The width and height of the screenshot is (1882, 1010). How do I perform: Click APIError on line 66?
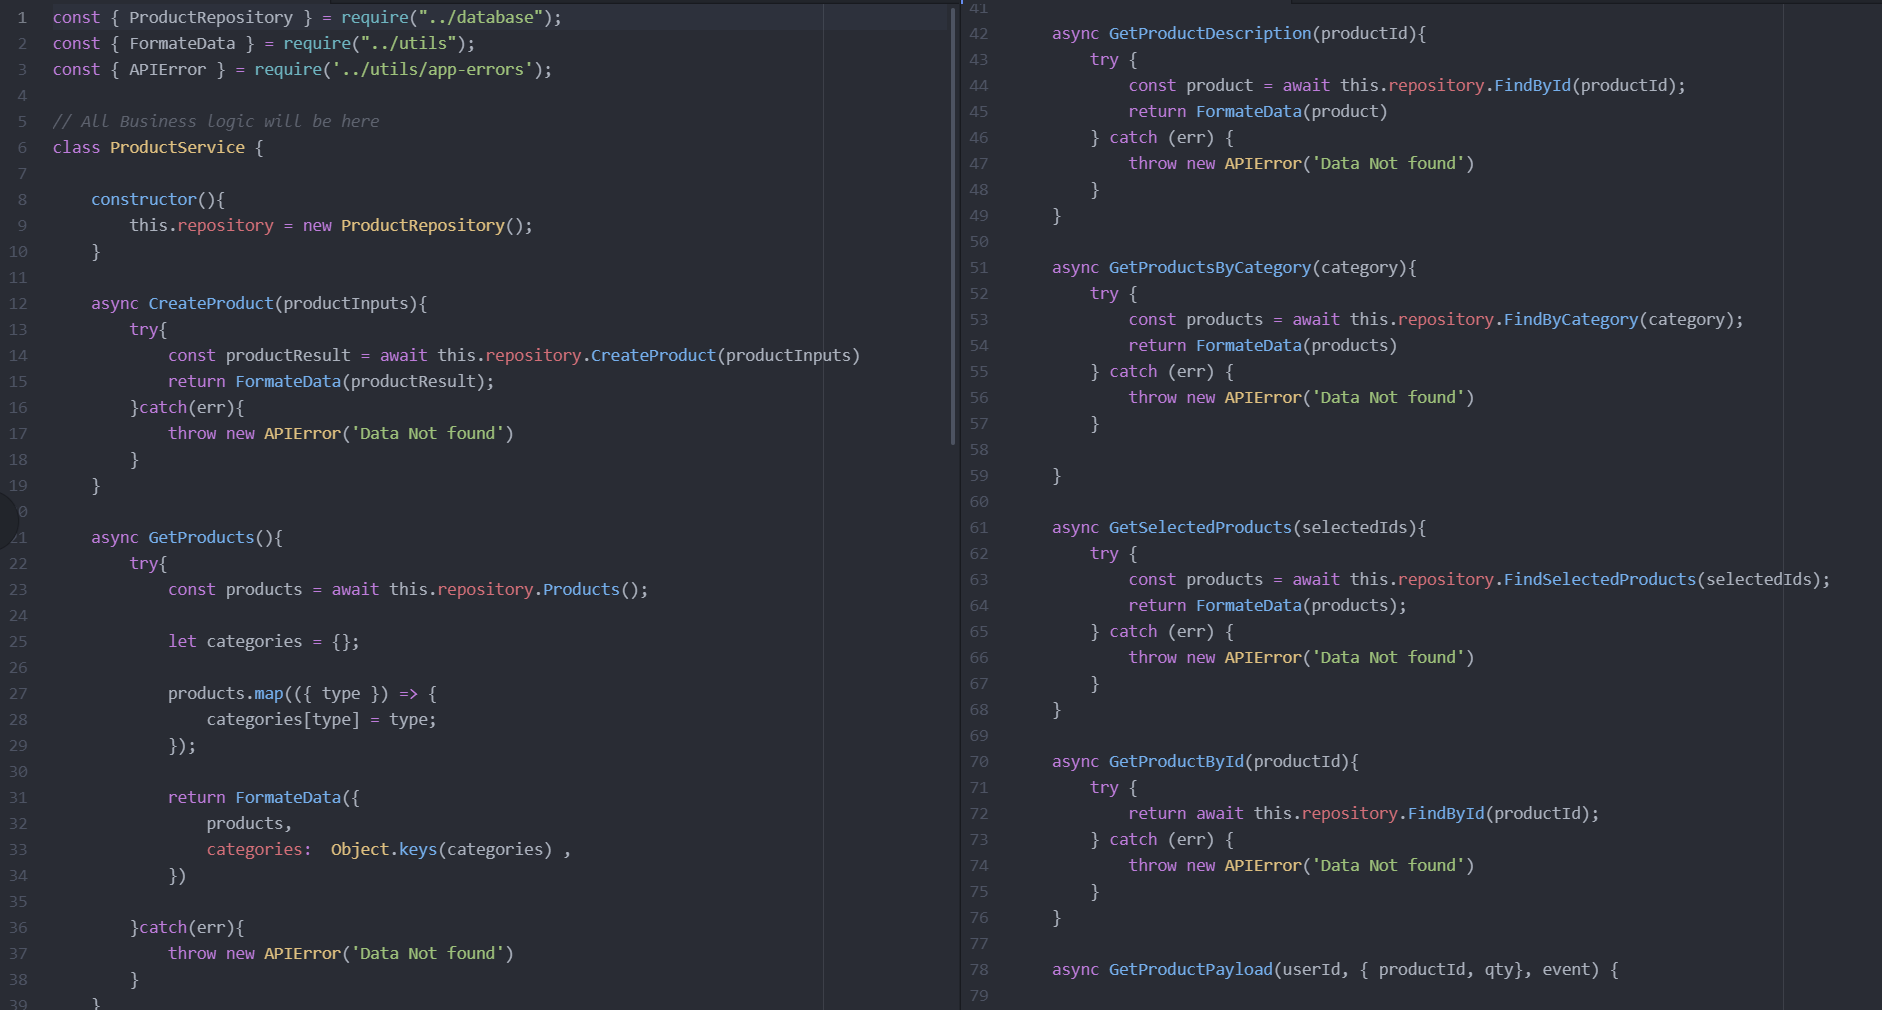1263,657
